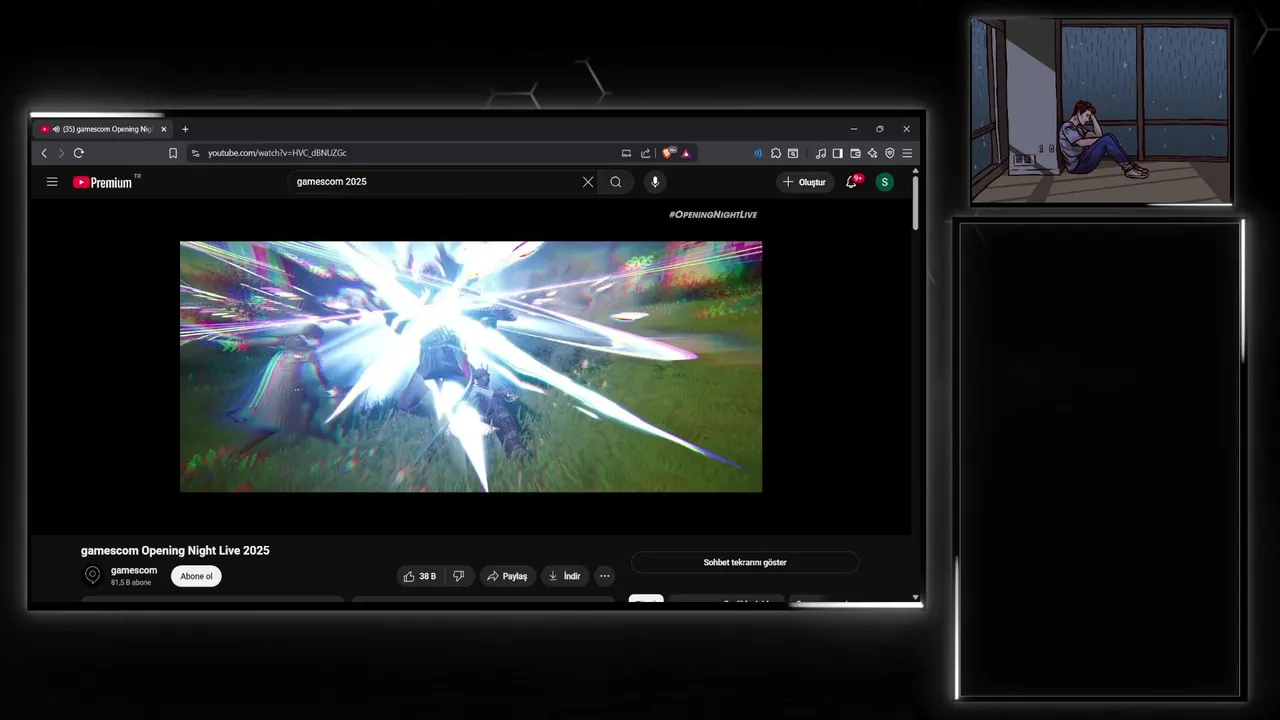Screen dimensions: 1280x720
Task: Click Sohbet tekrarını göster button
Action: (745, 562)
